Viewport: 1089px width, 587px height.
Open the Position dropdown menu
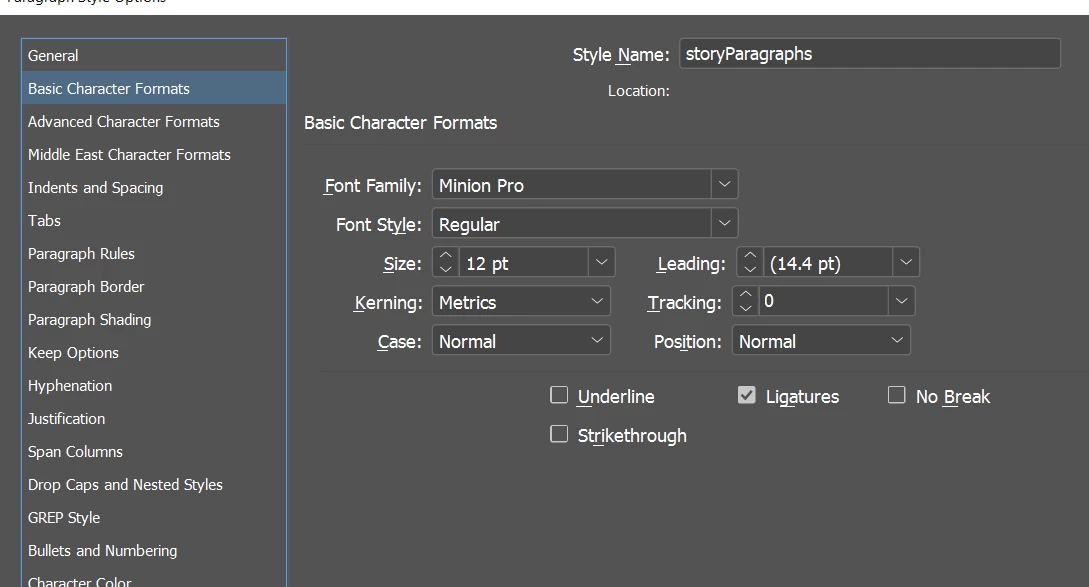(897, 341)
